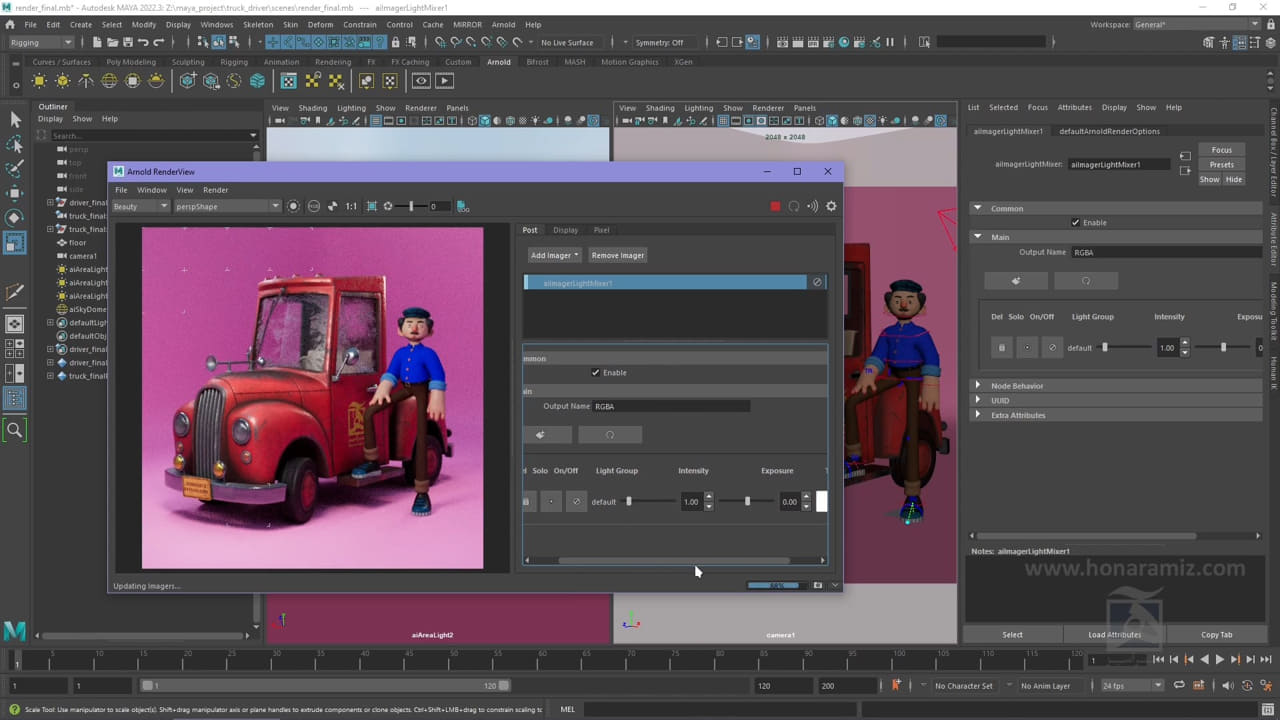Click the Output Name RGBA field in RenderView
Screen dimensions: 1280x720
(671, 406)
